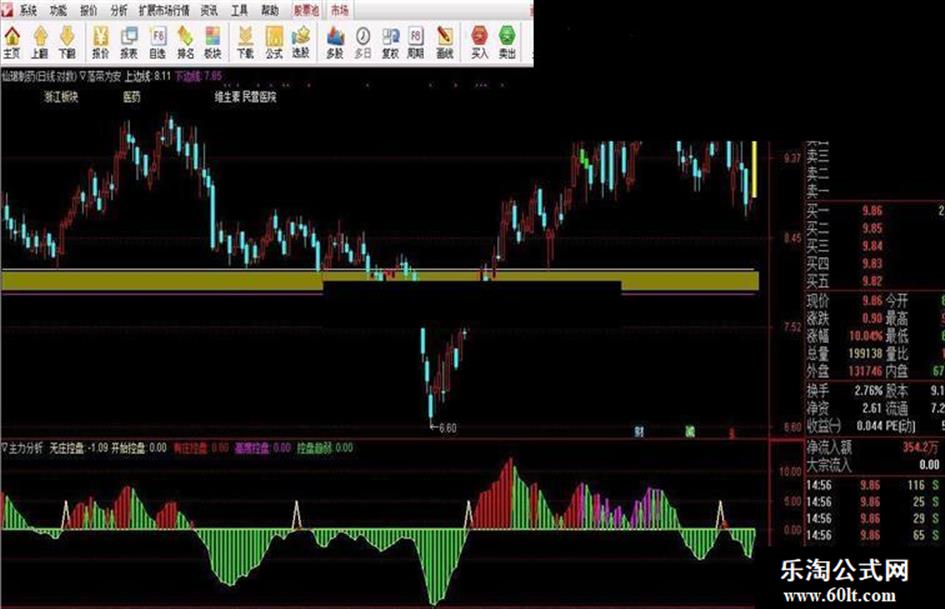Select the 画线 draw line tool
This screenshot has height=609, width=945.
[x=445, y=43]
